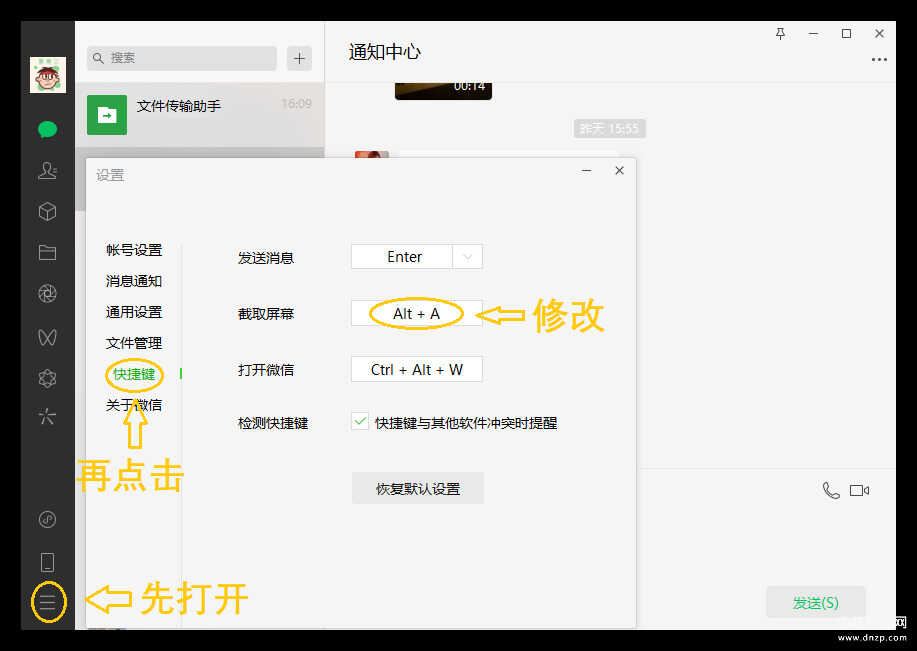Select the 消息通知 tab

tap(134, 281)
